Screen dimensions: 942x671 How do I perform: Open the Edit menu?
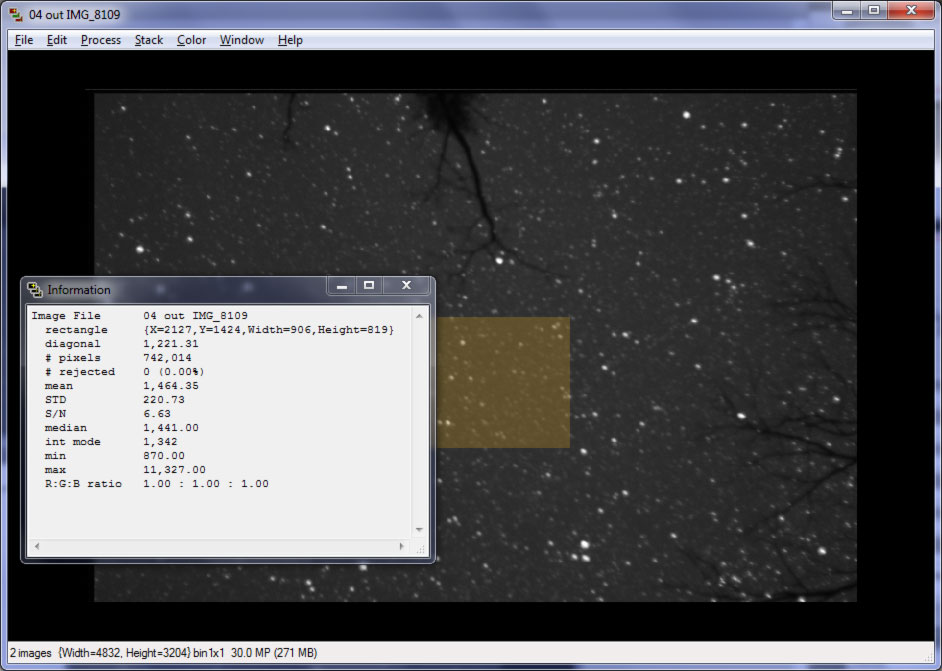pyautogui.click(x=55, y=40)
